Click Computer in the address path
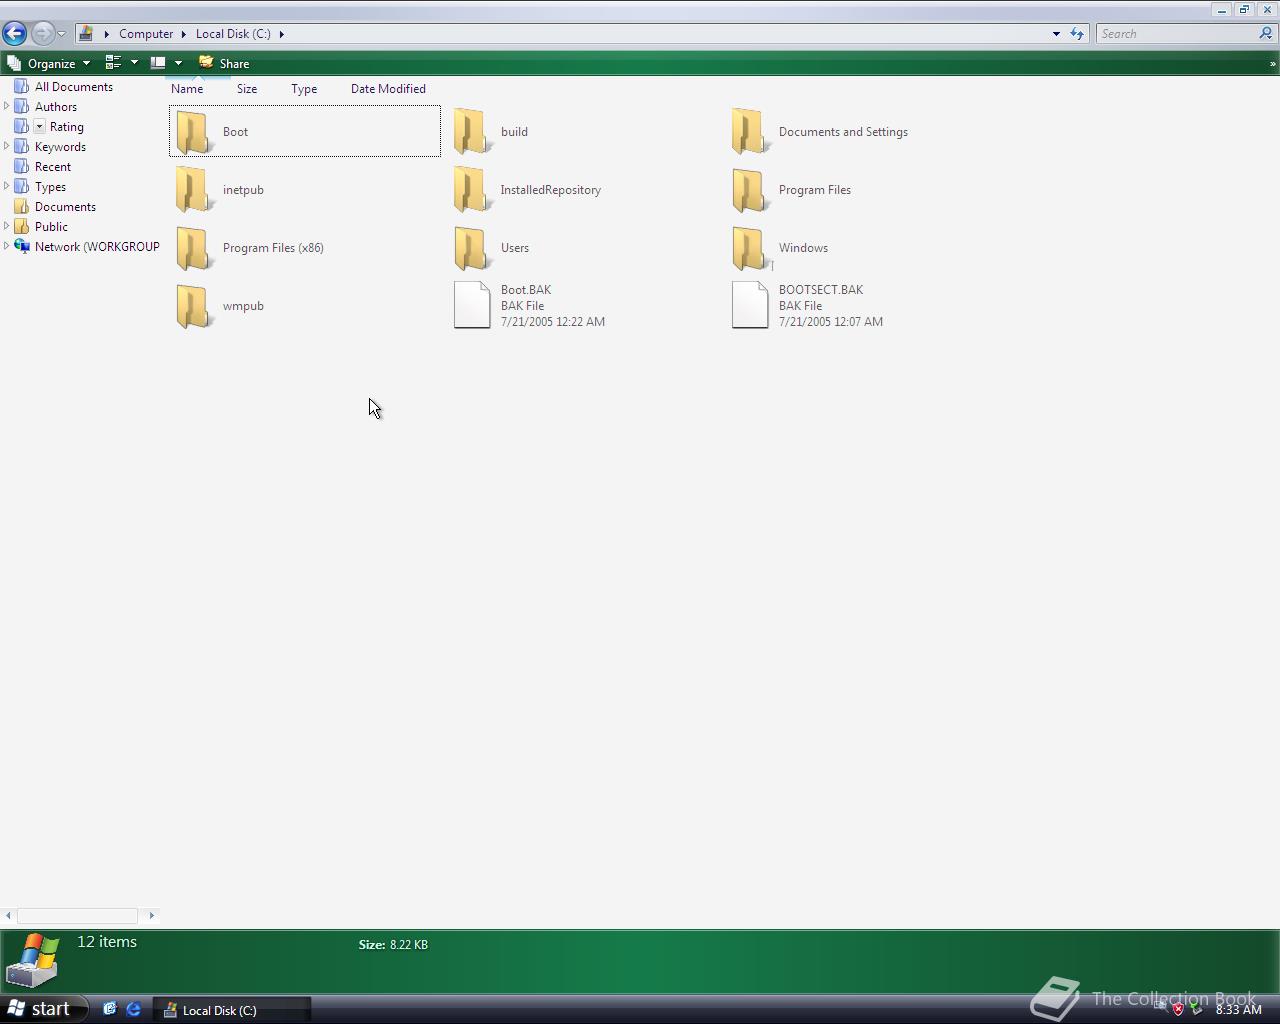This screenshot has height=1024, width=1280. tap(146, 34)
